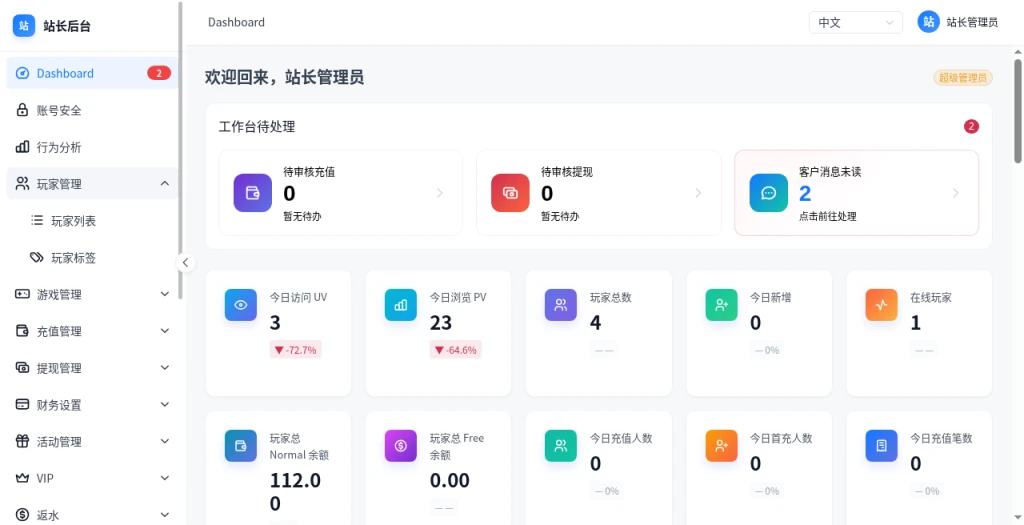Screen dimensions: 1024x525
Task: Expand the 活动管理 menu chevron
Action: click(165, 441)
